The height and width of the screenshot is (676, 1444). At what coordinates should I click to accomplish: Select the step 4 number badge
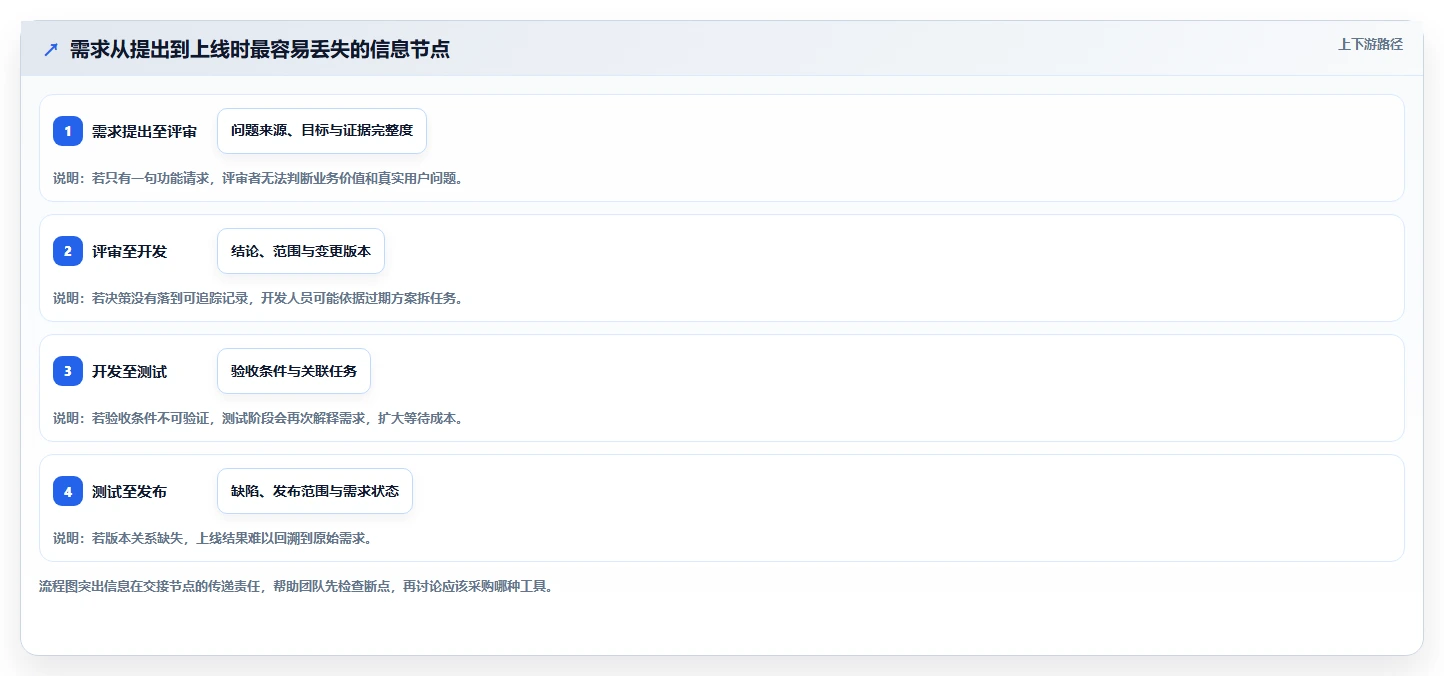68,491
